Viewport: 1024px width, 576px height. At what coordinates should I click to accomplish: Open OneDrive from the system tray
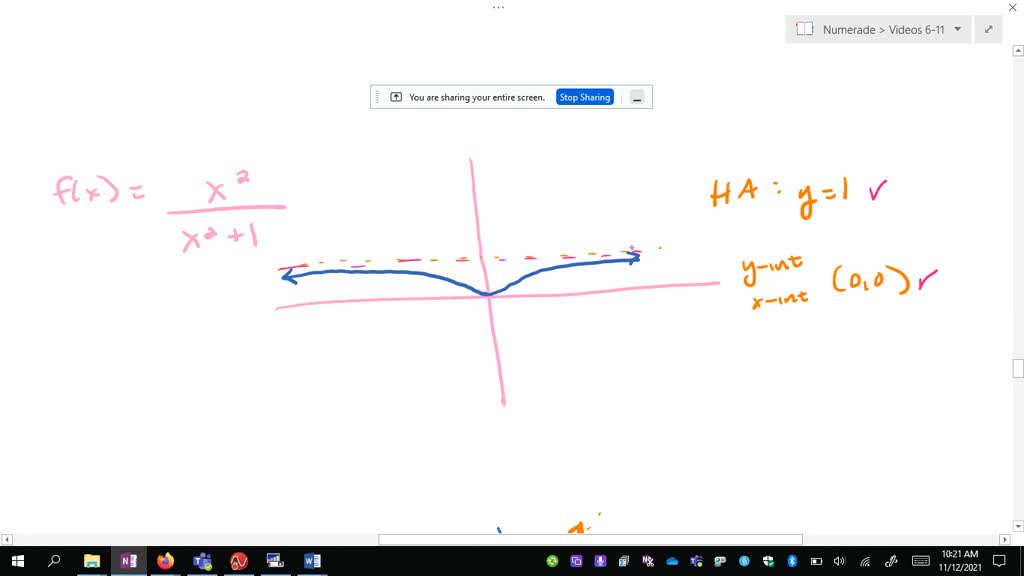point(671,561)
